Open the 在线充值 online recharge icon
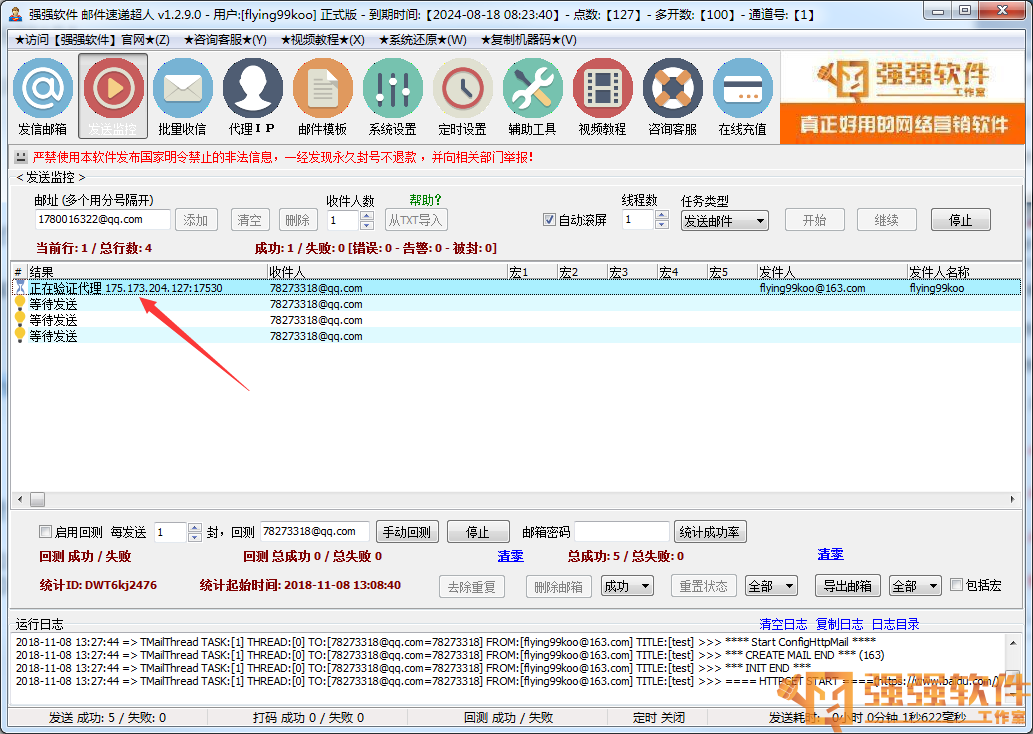1033x734 pixels. click(x=742, y=97)
